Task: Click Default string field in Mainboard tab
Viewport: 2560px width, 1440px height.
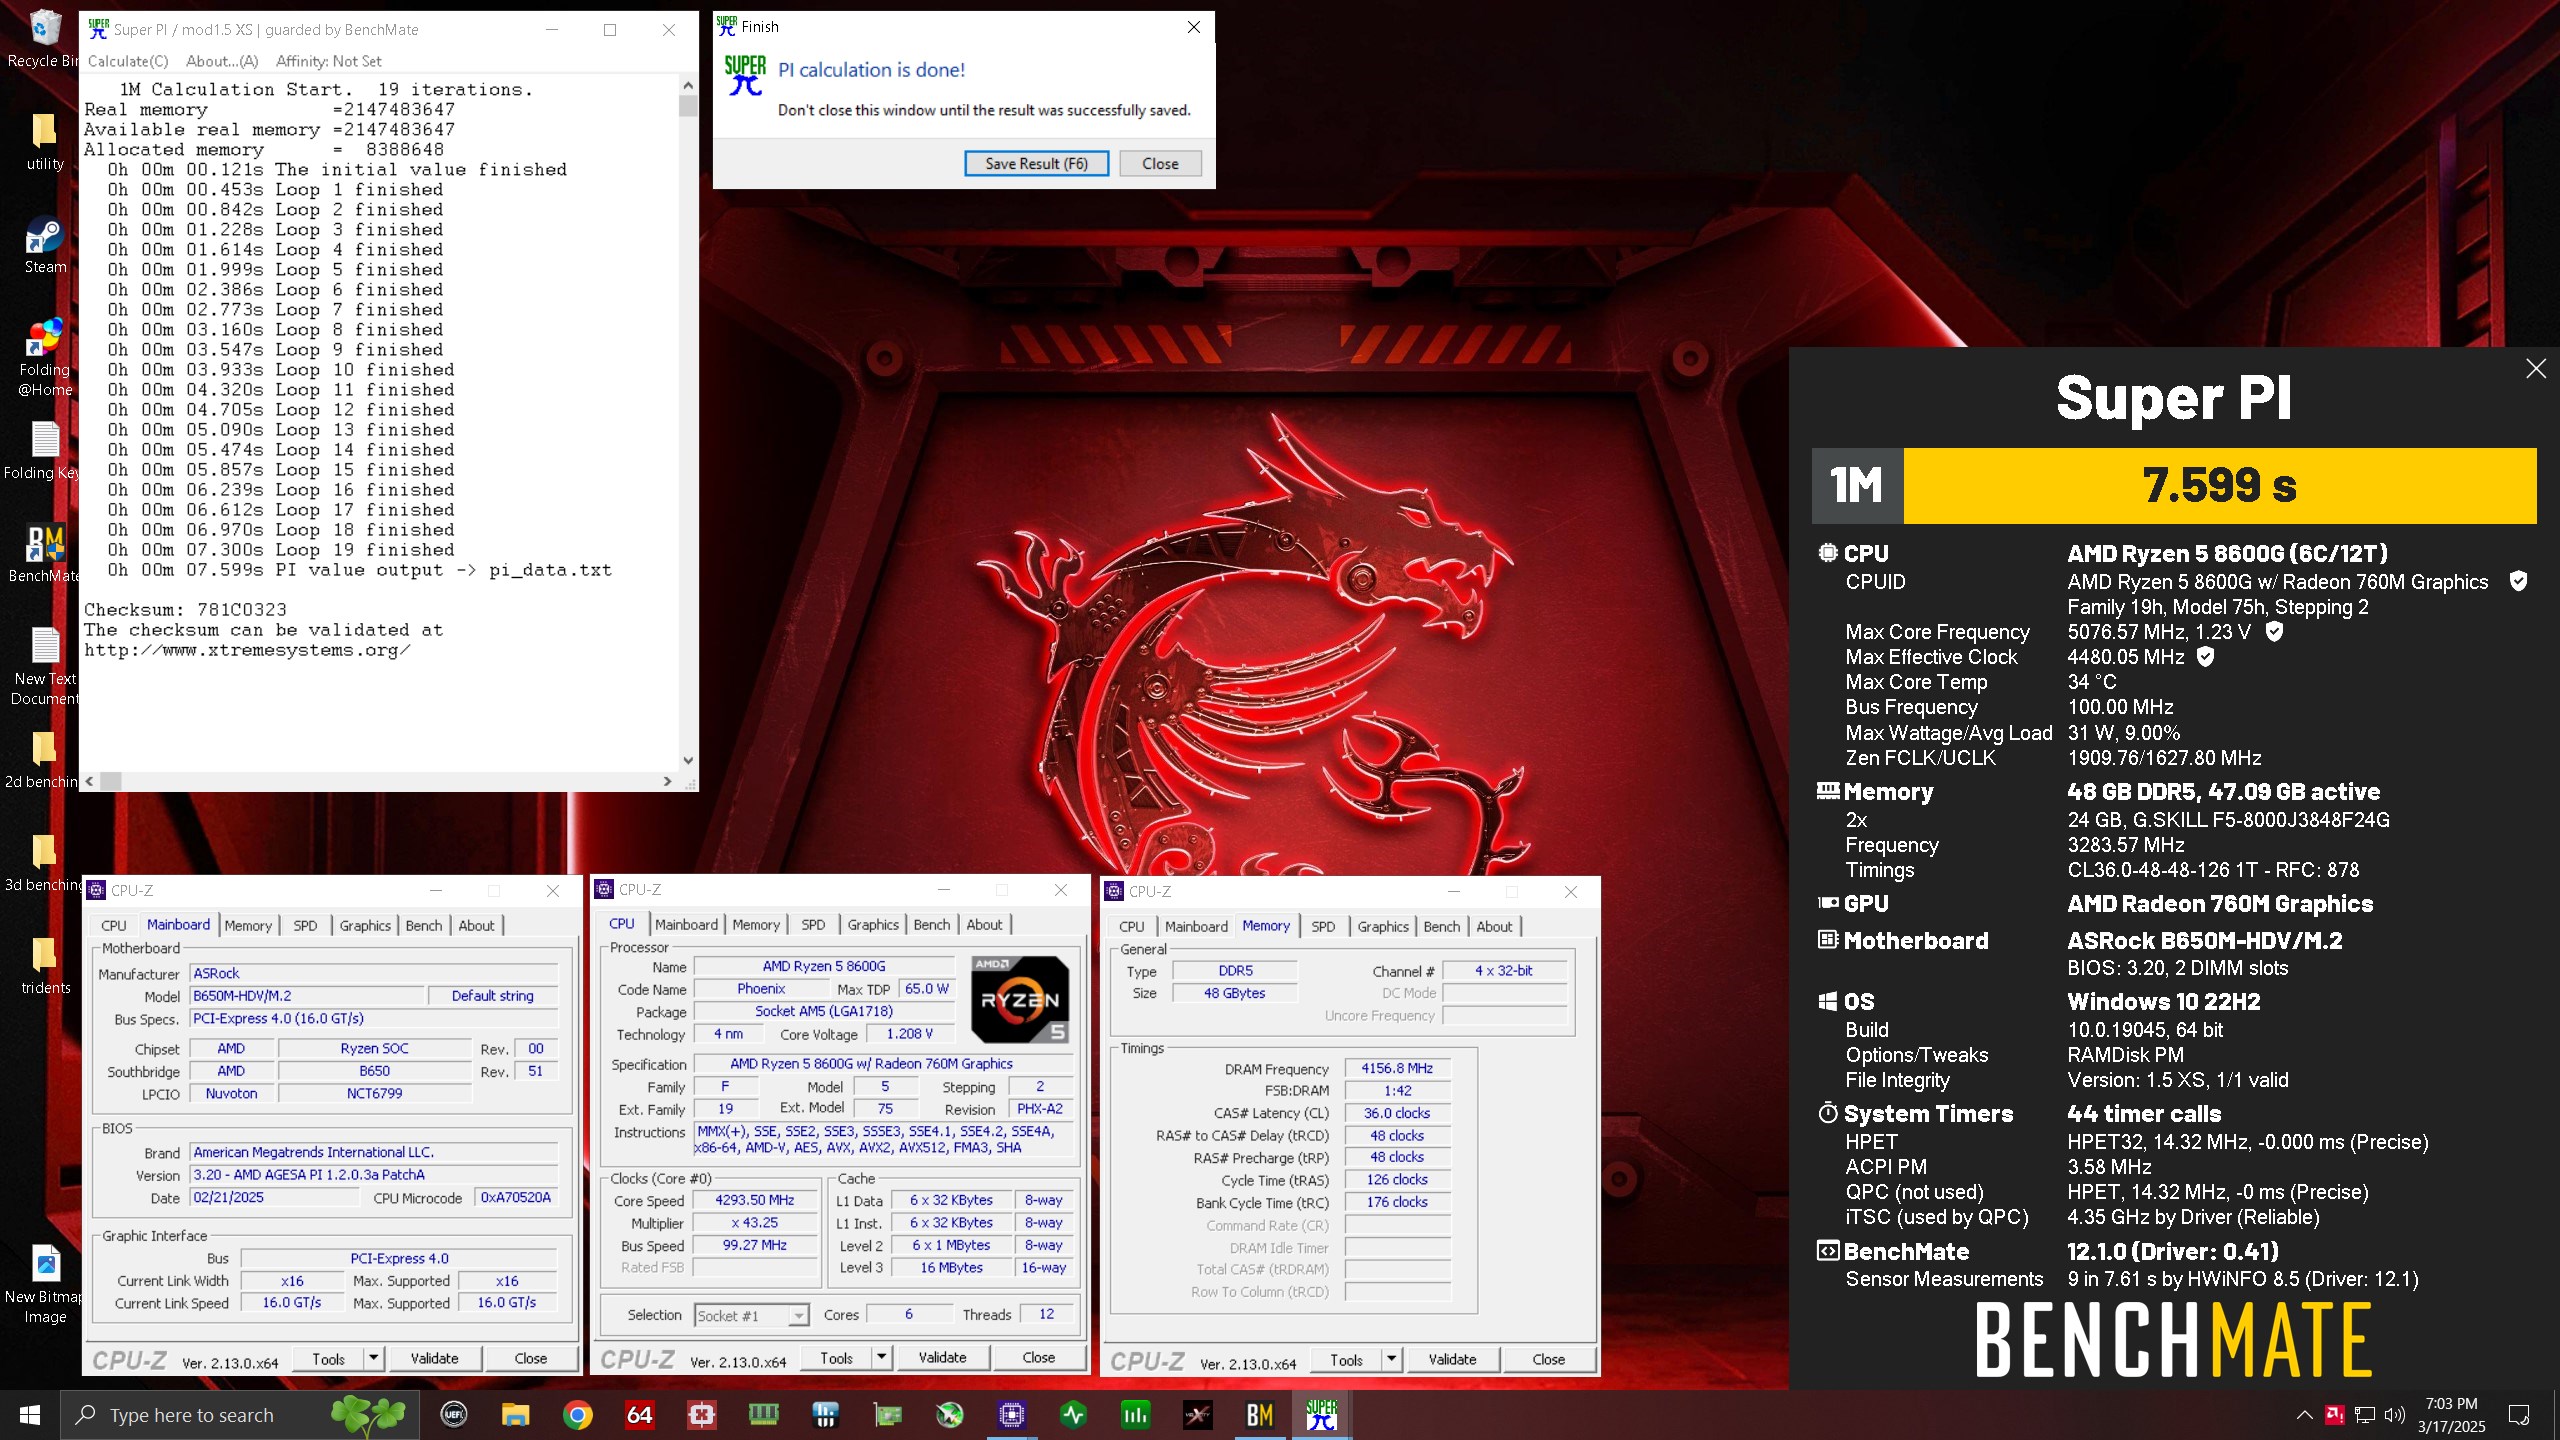Action: 492,996
